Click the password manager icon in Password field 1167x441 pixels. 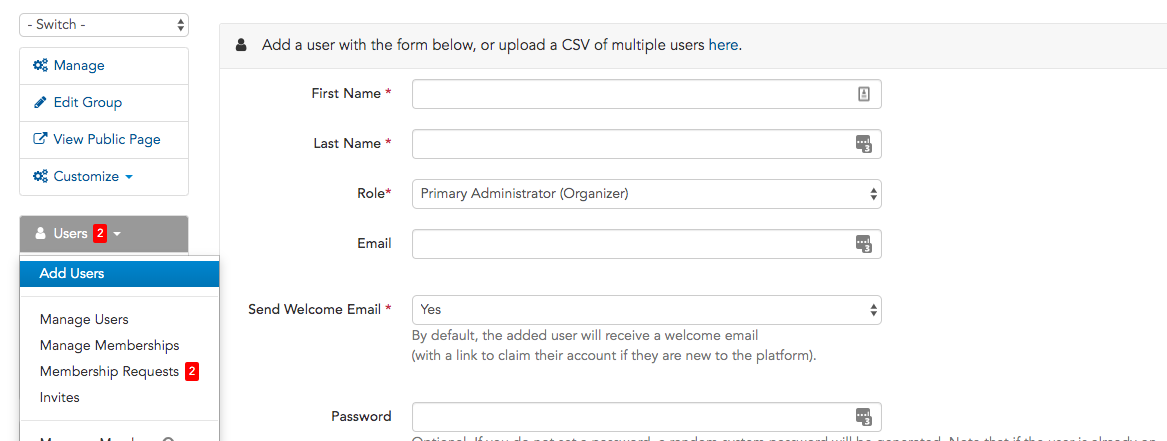point(863,416)
